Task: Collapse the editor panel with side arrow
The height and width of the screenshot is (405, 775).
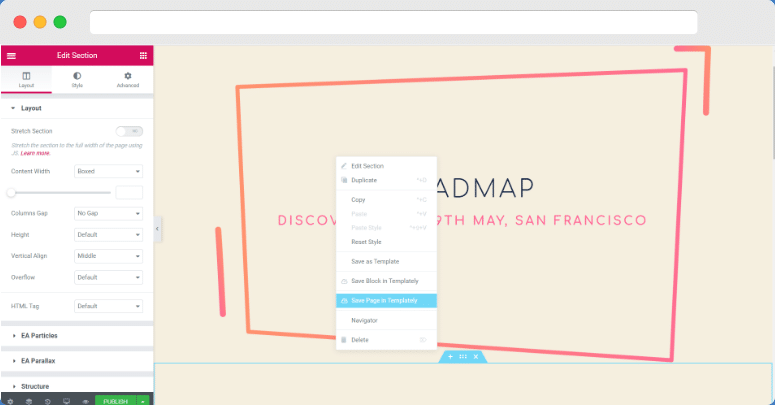Action: click(157, 229)
